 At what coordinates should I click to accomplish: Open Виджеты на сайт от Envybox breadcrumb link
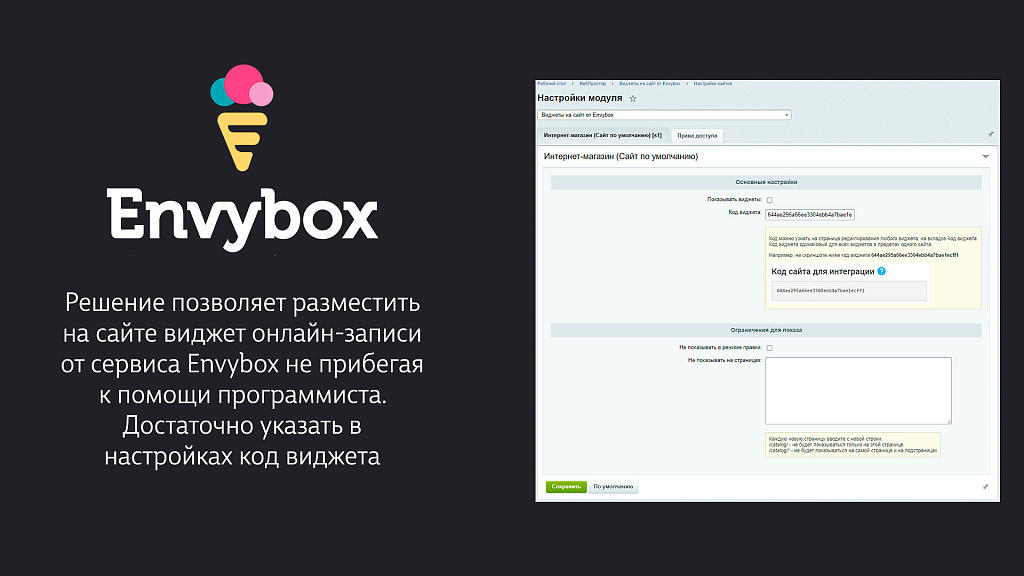pos(649,84)
